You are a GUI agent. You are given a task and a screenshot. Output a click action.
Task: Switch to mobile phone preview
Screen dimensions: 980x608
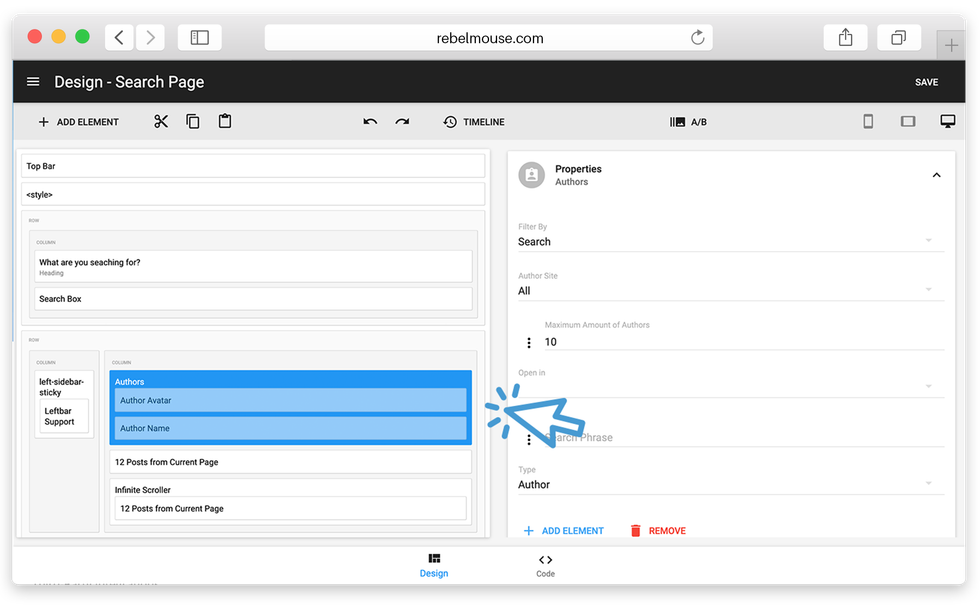tap(868, 122)
